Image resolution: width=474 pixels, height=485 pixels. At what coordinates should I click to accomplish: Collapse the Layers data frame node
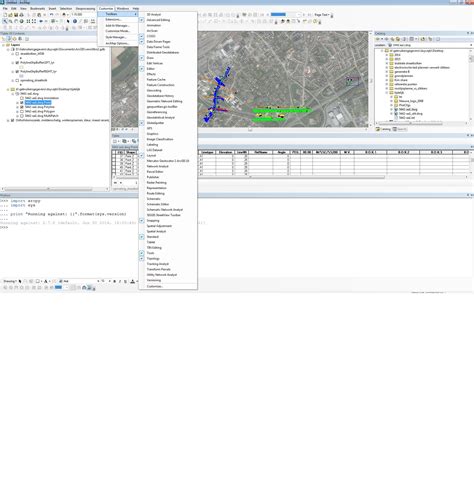[x=4, y=45]
